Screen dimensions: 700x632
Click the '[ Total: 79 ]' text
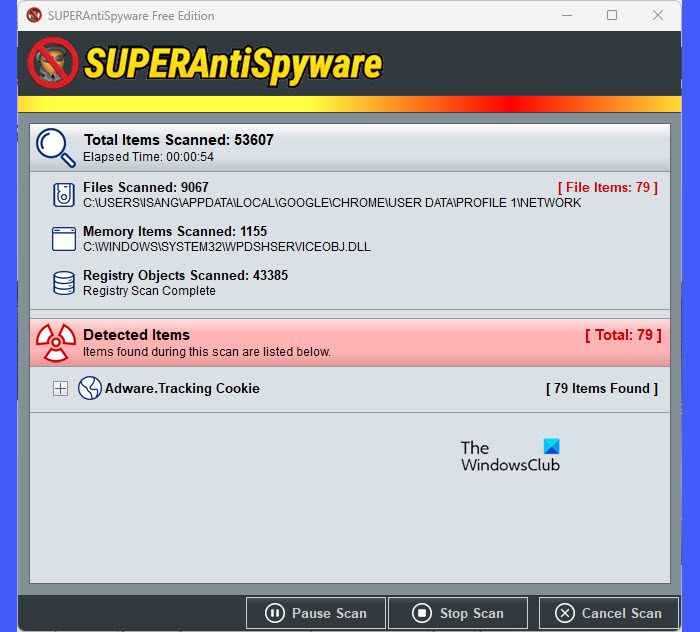623,335
